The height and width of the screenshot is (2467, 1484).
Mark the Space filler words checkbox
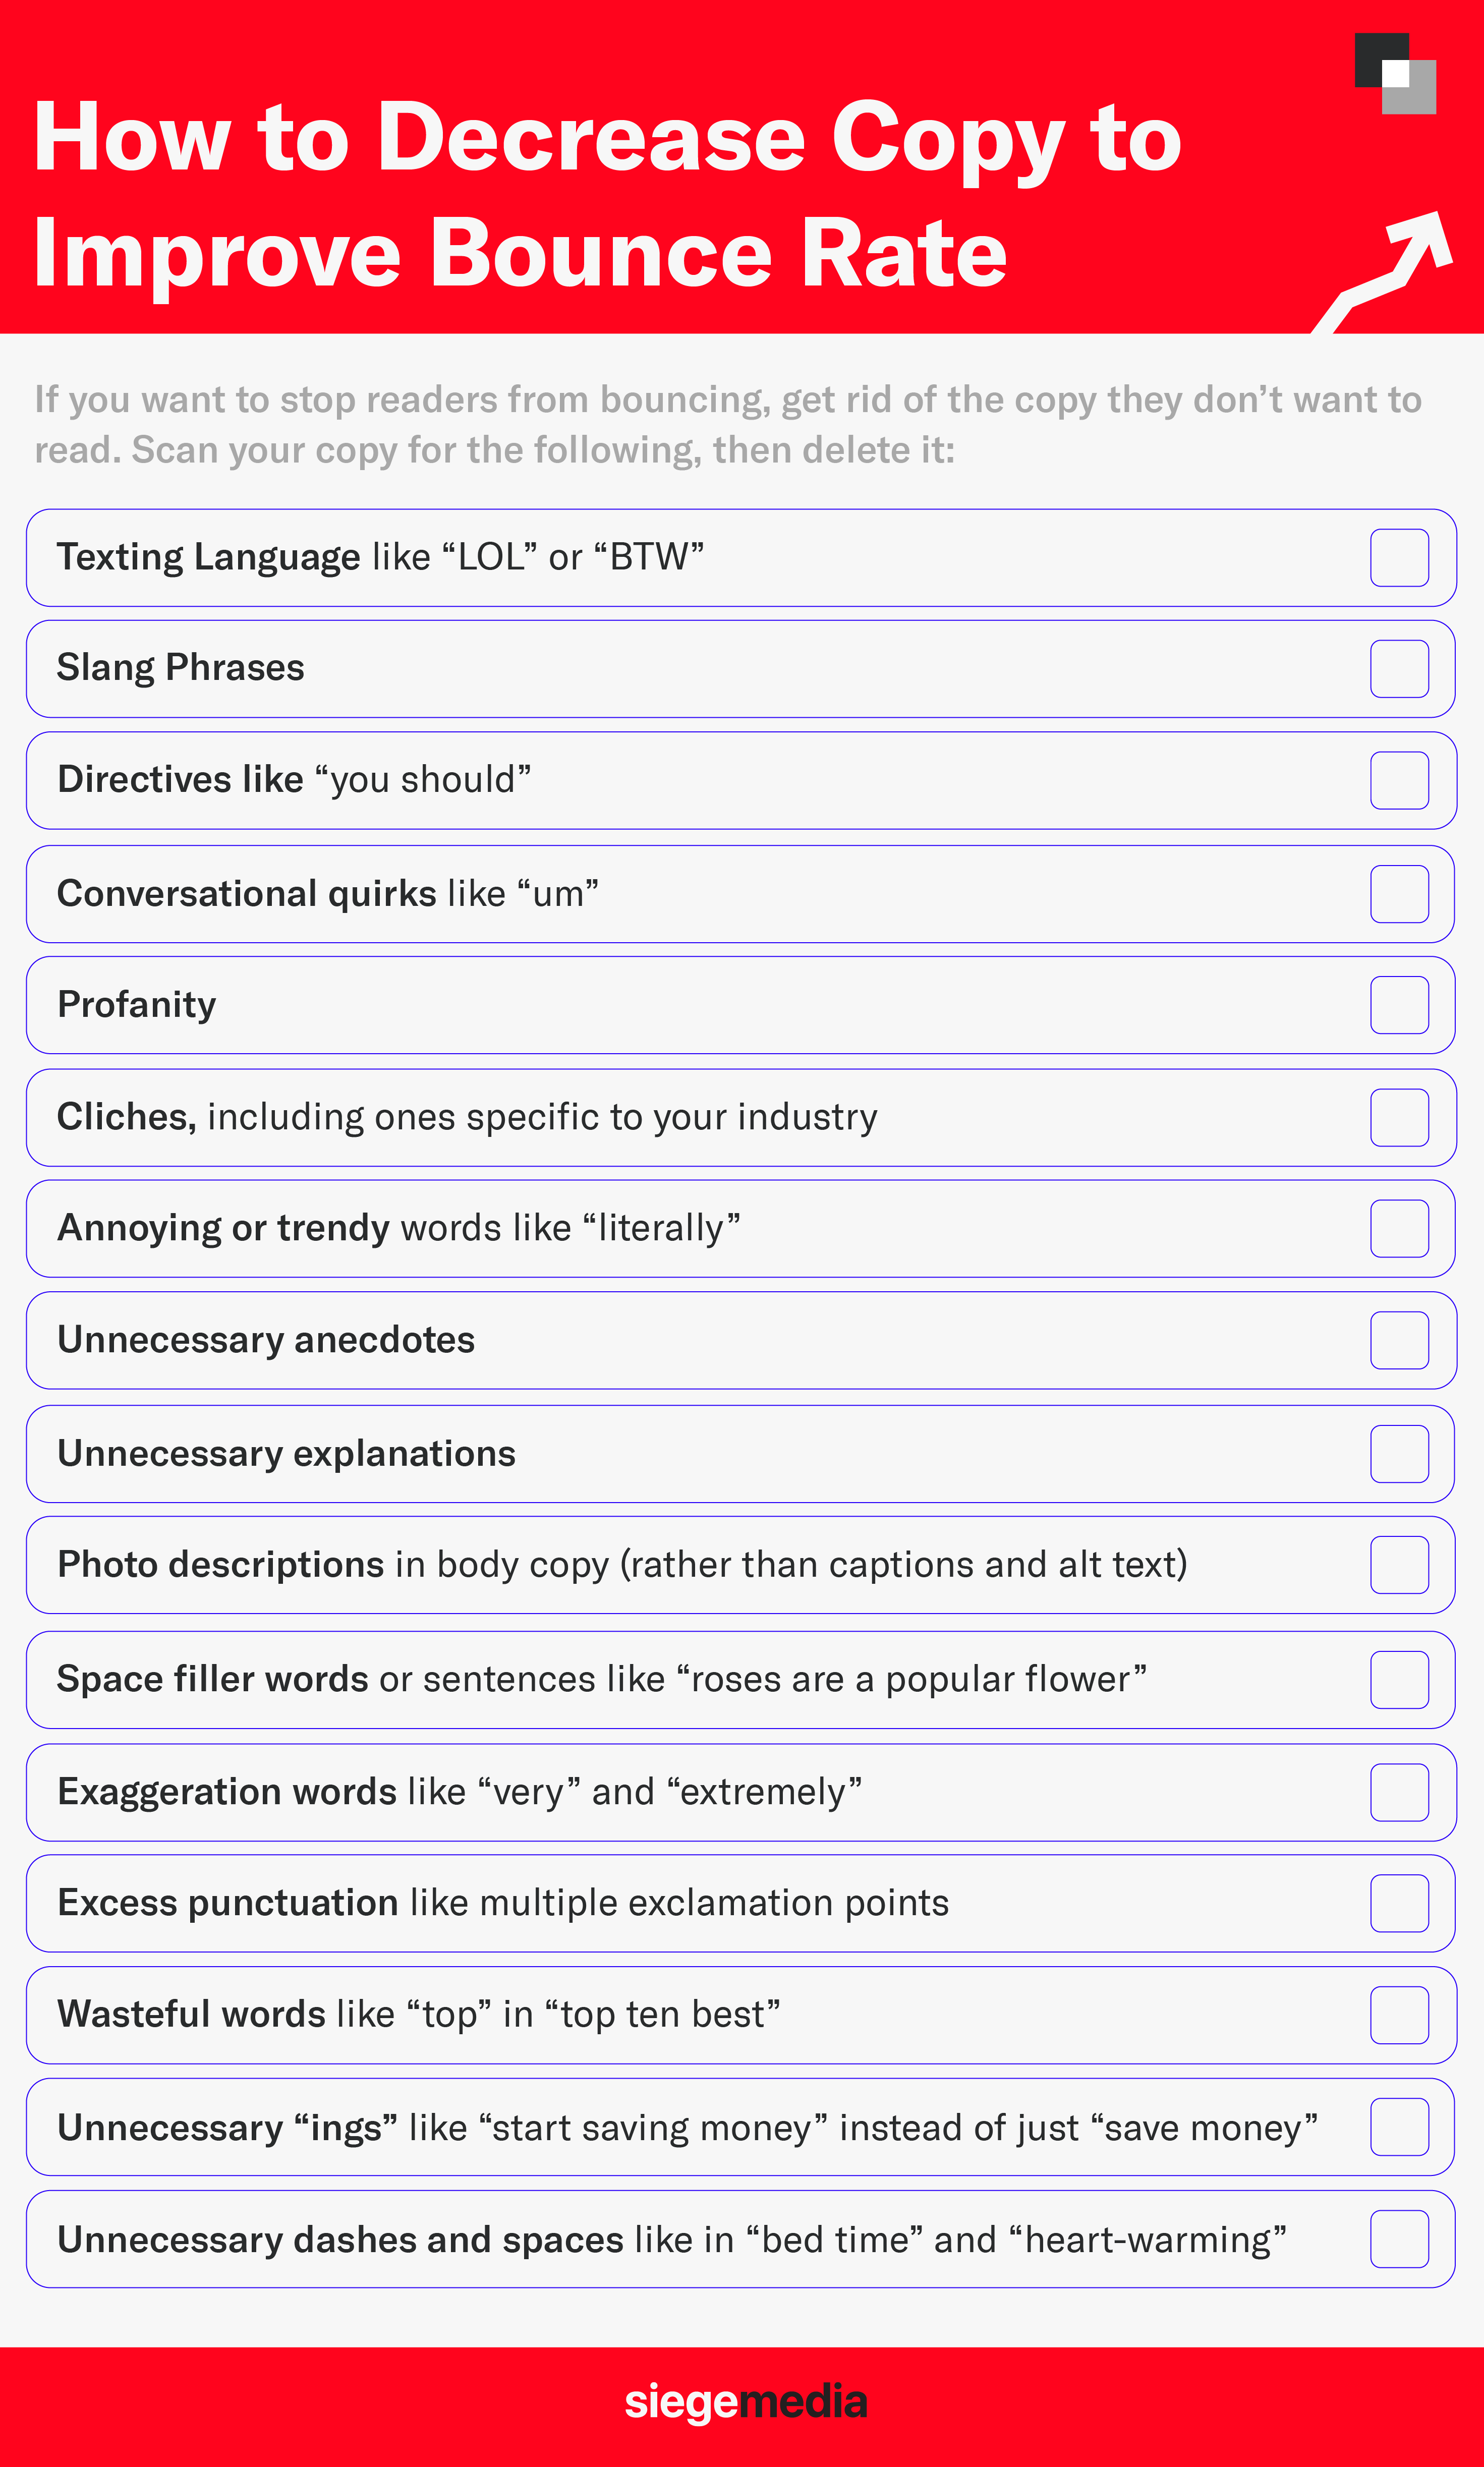(x=1399, y=1679)
